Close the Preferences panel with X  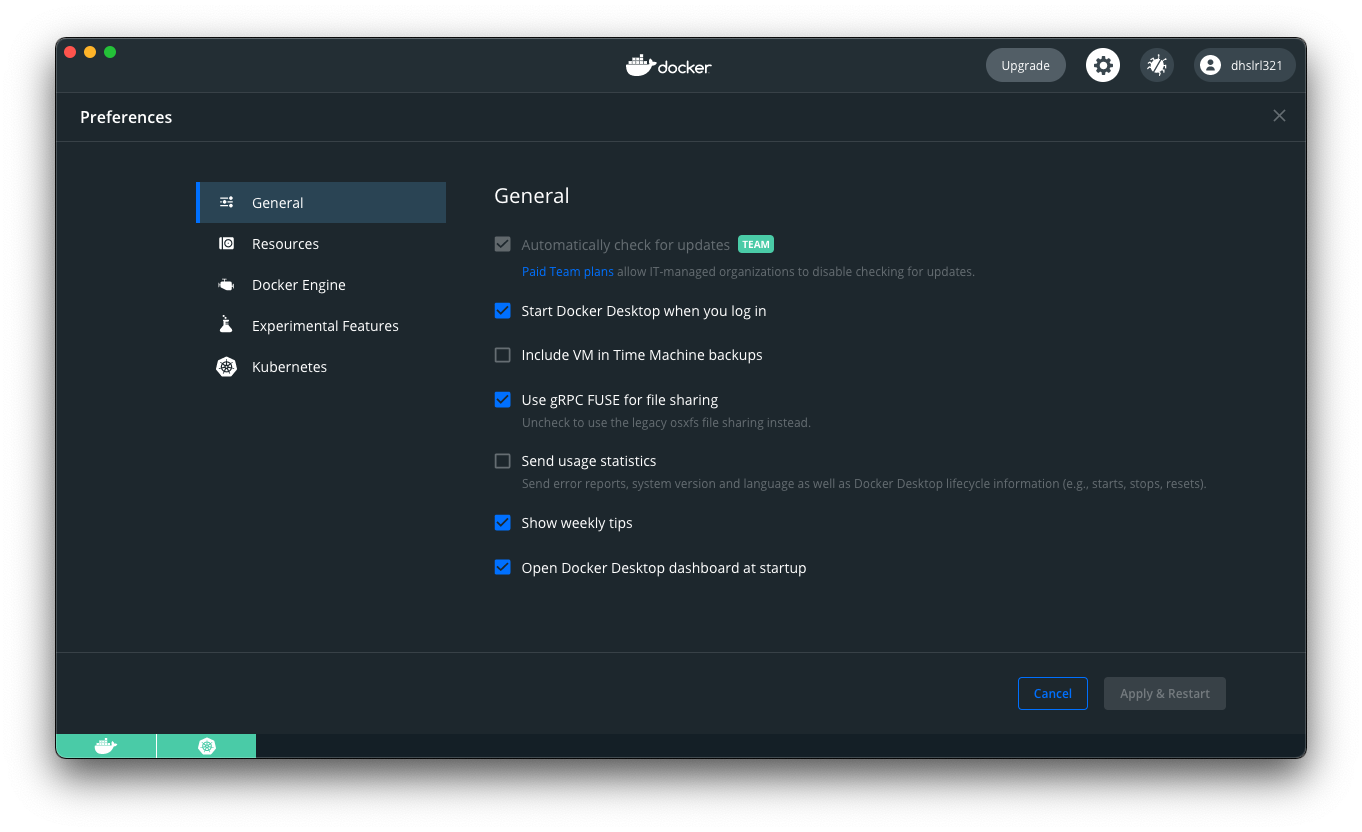point(1279,116)
